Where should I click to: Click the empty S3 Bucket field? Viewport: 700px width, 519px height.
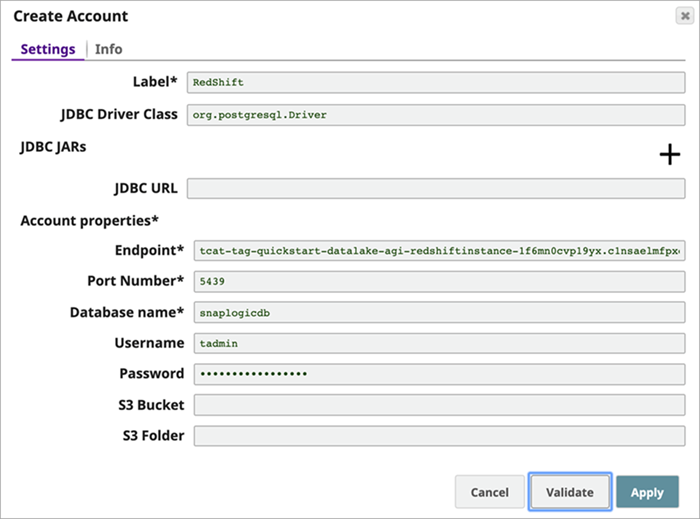coord(439,405)
